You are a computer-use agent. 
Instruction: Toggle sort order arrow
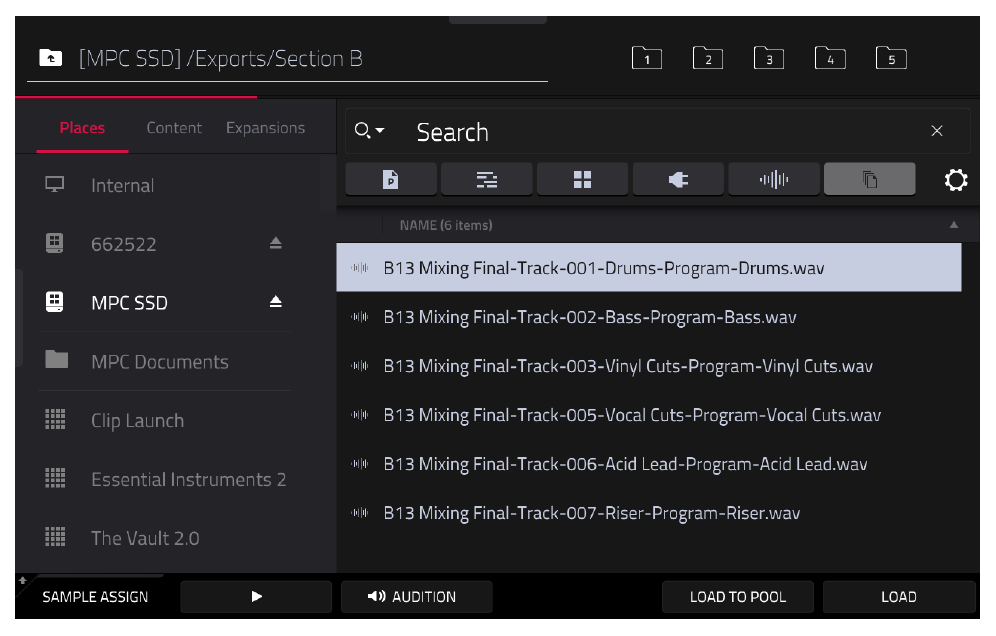pyautogui.click(x=953, y=225)
